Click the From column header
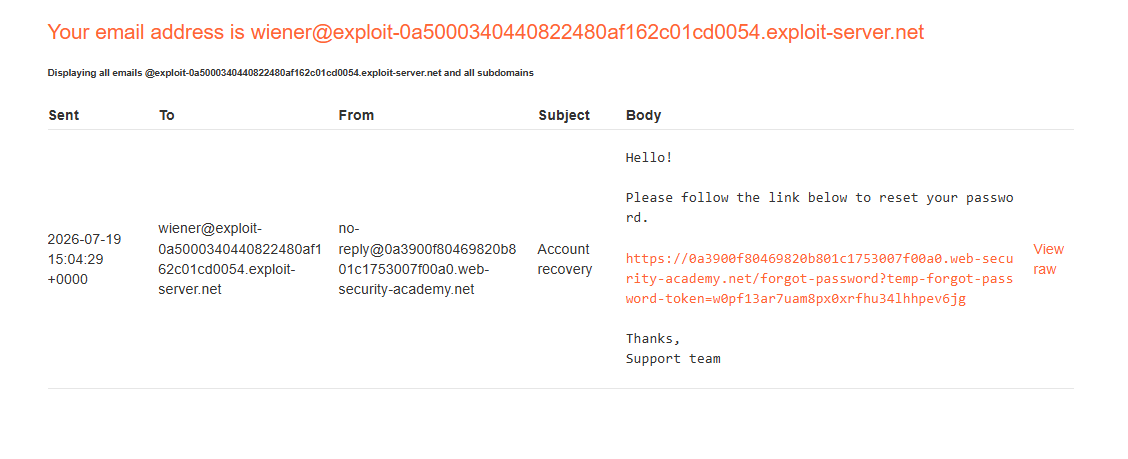This screenshot has height=459, width=1128. click(356, 115)
